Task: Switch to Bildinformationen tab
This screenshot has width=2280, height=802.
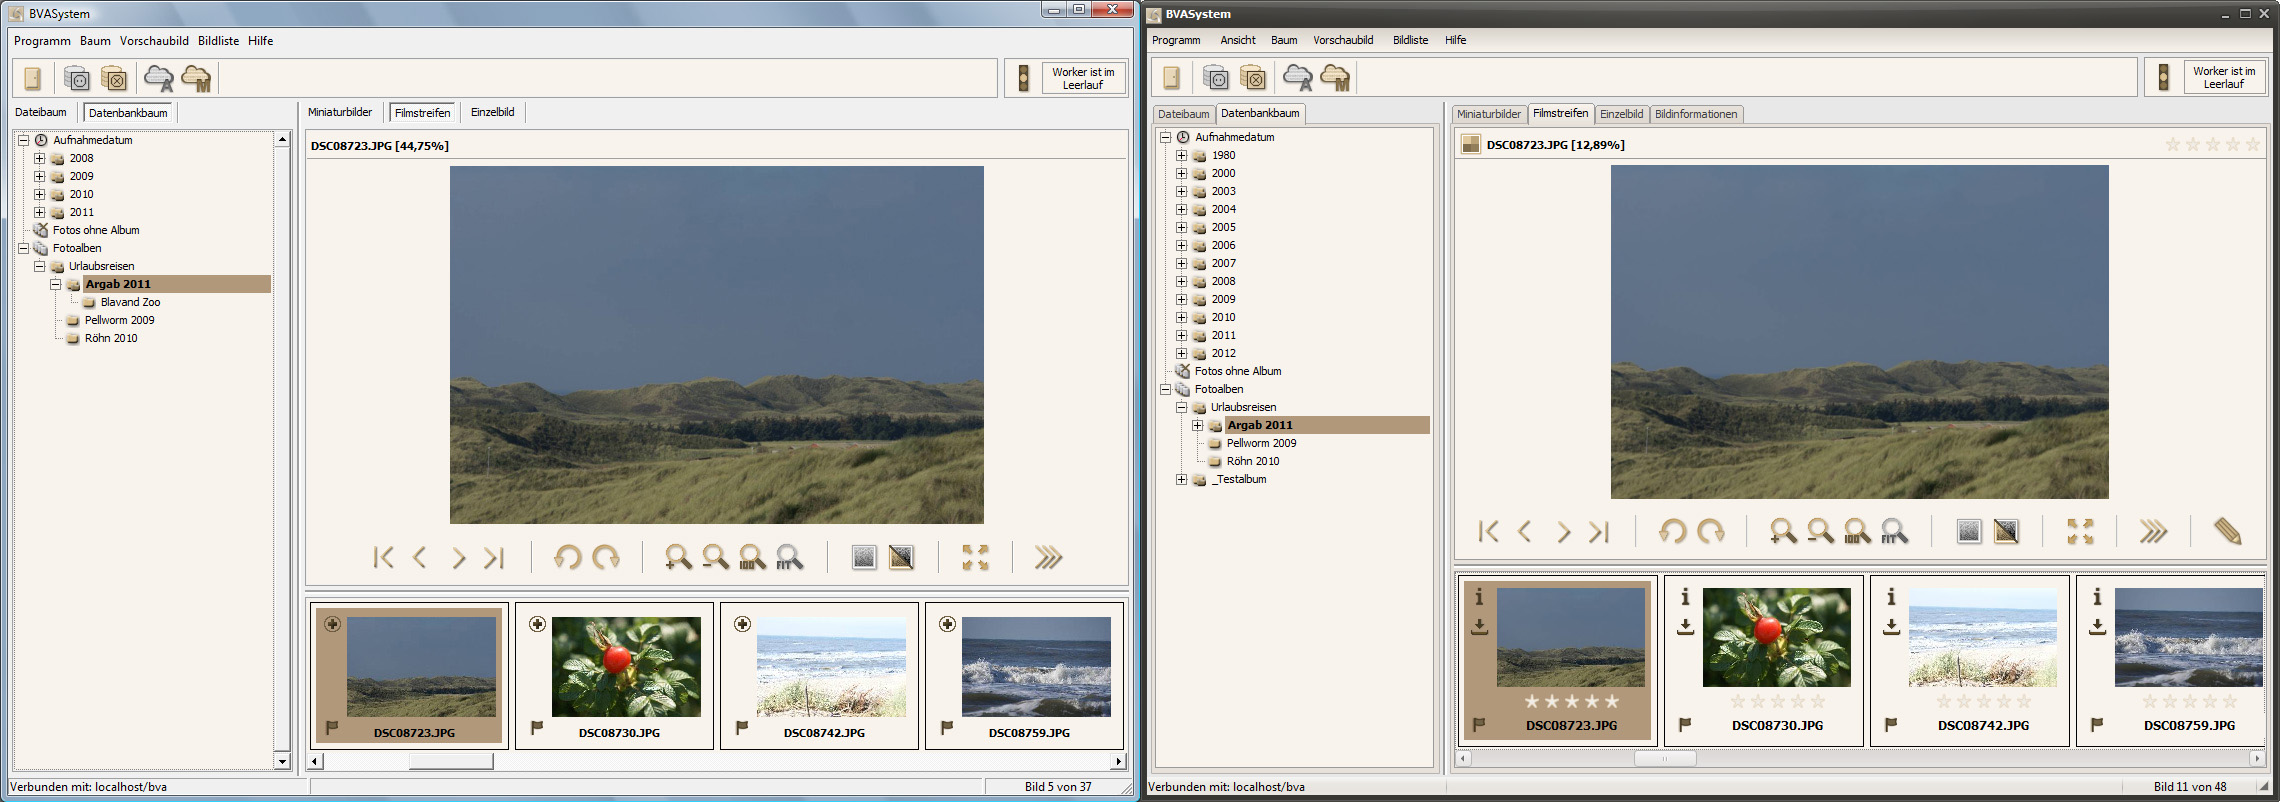Action: (1695, 114)
